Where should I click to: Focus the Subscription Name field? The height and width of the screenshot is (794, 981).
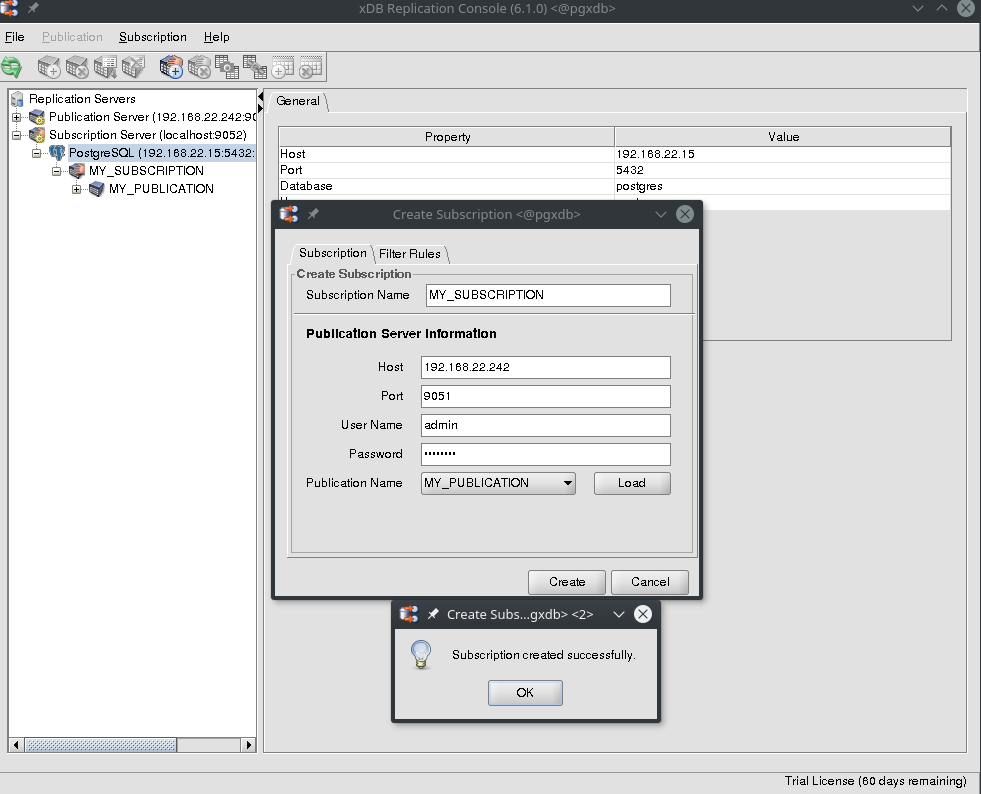pos(548,295)
